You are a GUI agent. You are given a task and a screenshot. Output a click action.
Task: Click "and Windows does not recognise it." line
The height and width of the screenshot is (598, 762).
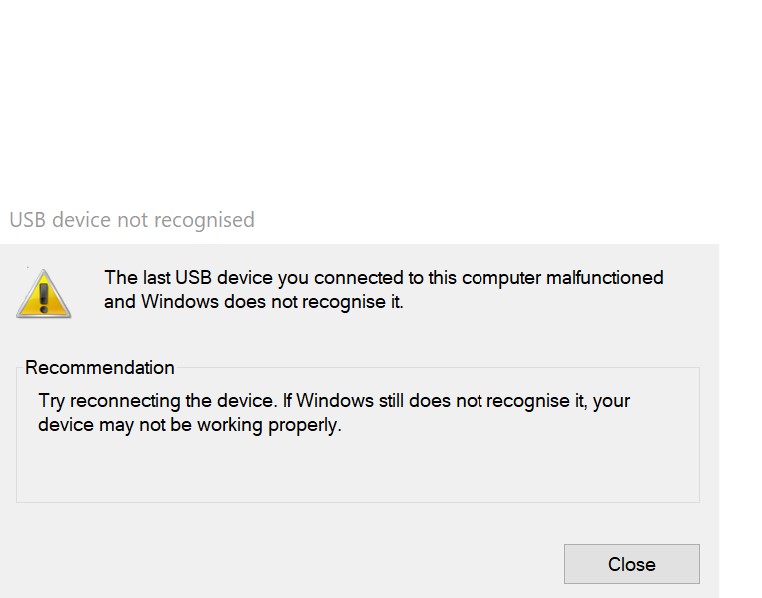coord(253,301)
